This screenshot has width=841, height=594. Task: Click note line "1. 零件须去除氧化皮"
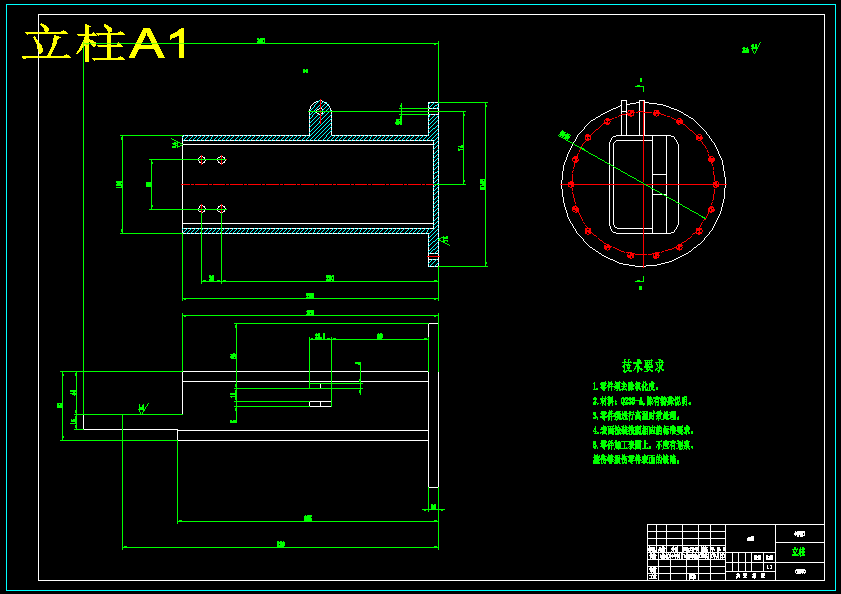tap(625, 386)
